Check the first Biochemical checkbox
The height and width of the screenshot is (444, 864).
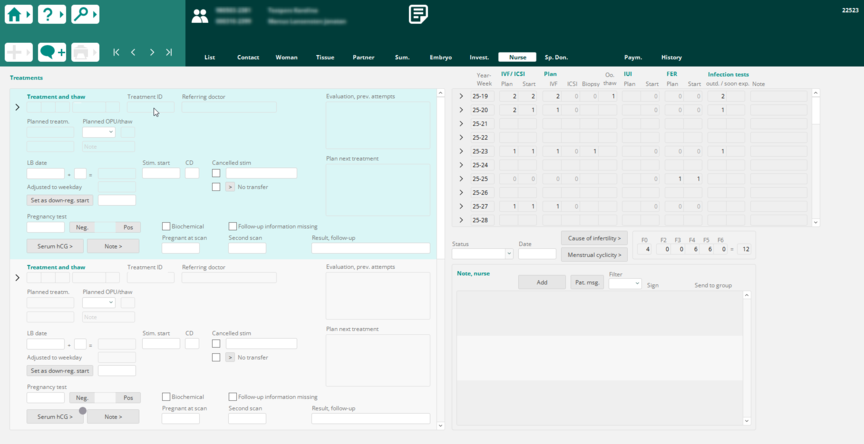pos(166,227)
